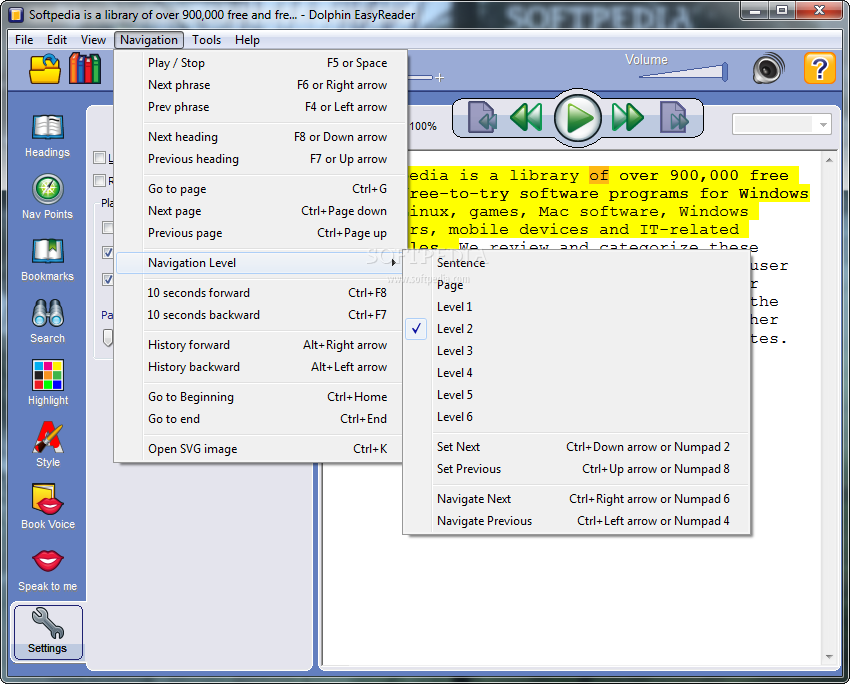The height and width of the screenshot is (684, 850).
Task: Select Previous heading menu entry
Action: (260, 159)
